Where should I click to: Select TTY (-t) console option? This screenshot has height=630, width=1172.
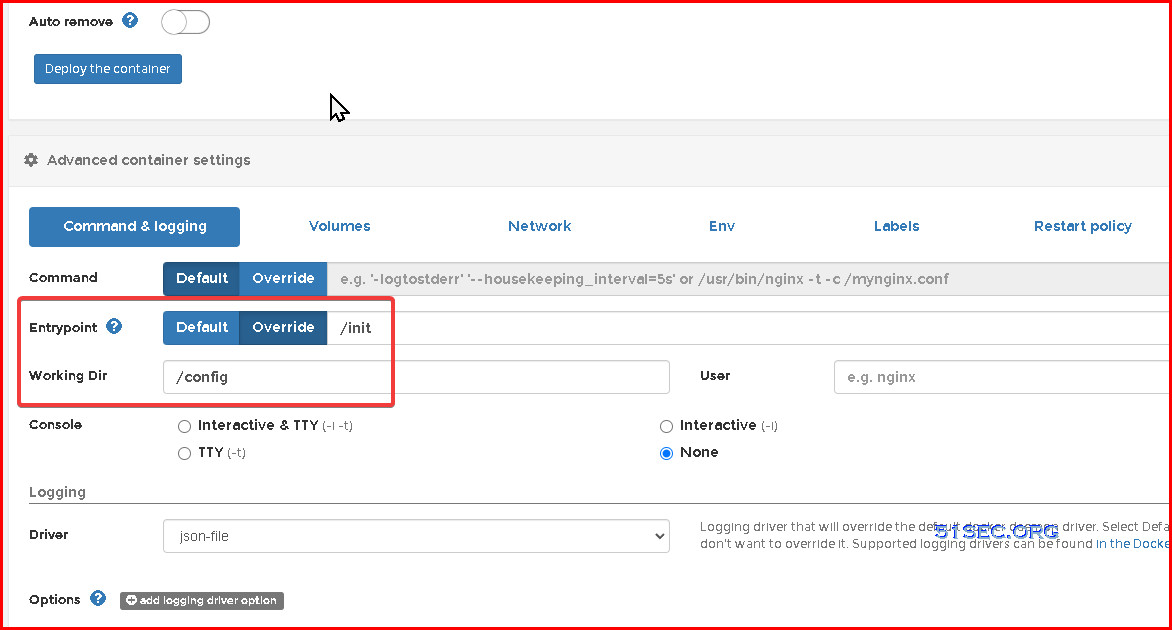pos(185,453)
